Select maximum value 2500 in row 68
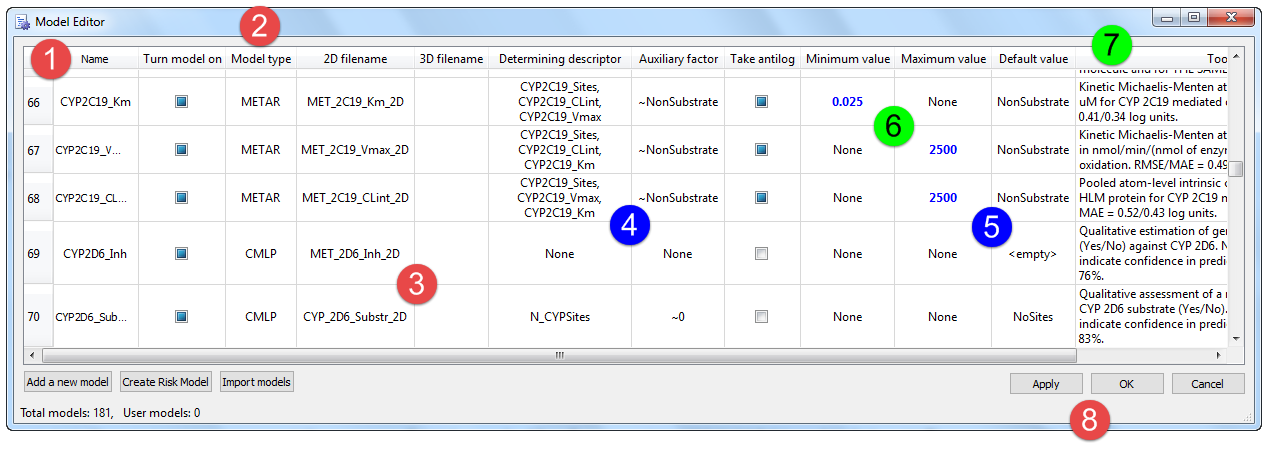Screen dimensions: 1277x451 [943, 198]
